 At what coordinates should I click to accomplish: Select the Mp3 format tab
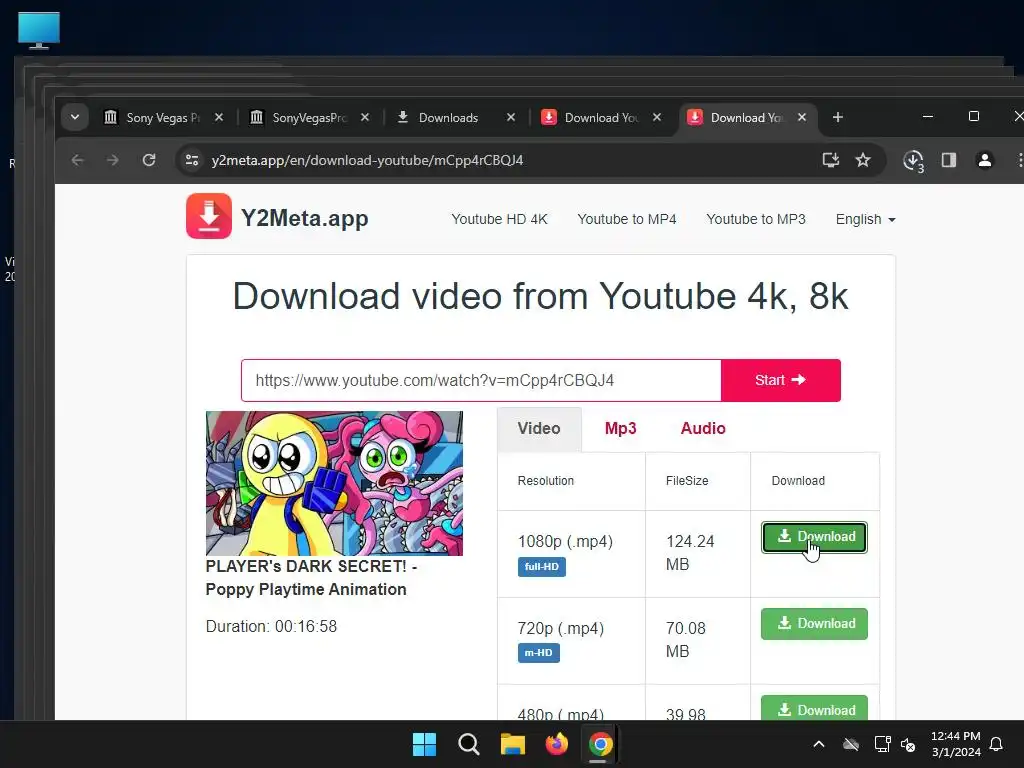tap(620, 428)
